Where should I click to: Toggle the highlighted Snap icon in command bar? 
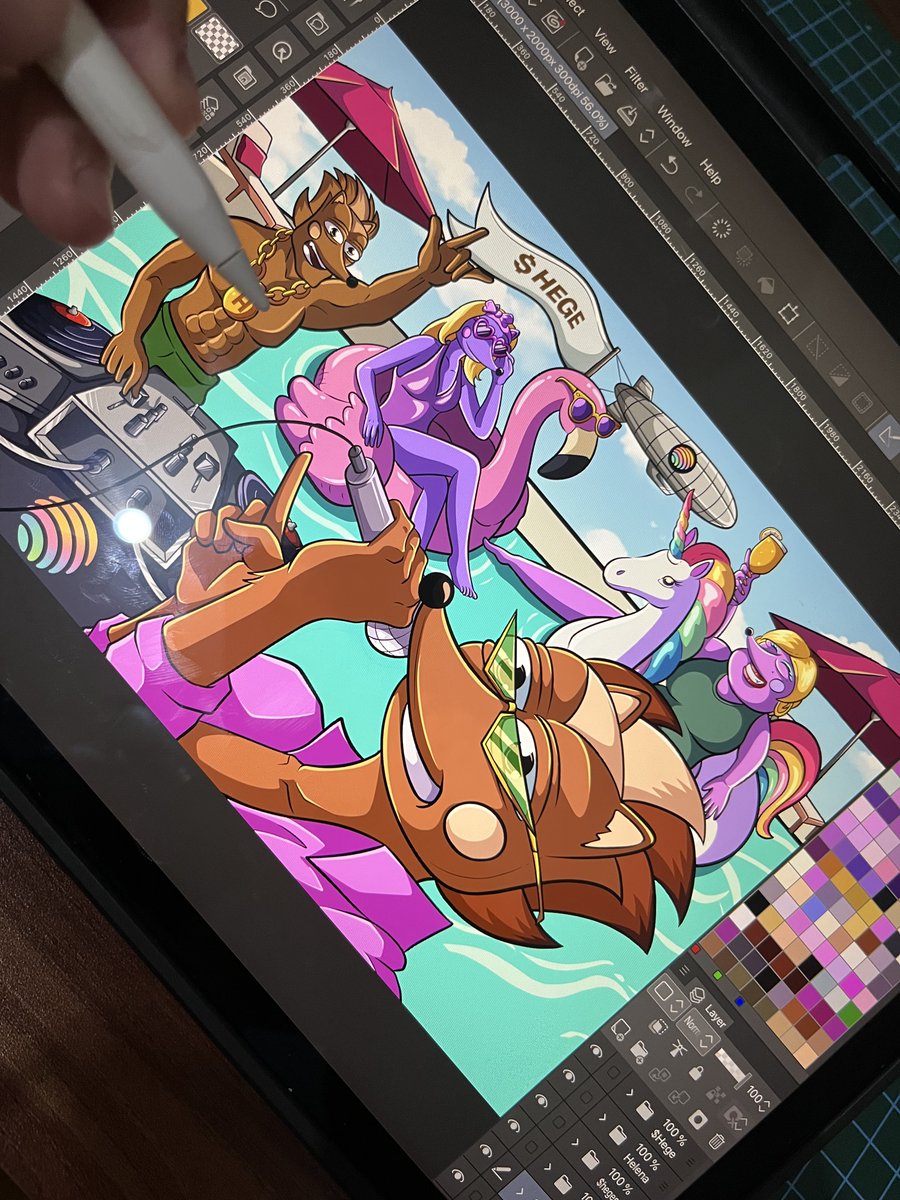(x=889, y=437)
